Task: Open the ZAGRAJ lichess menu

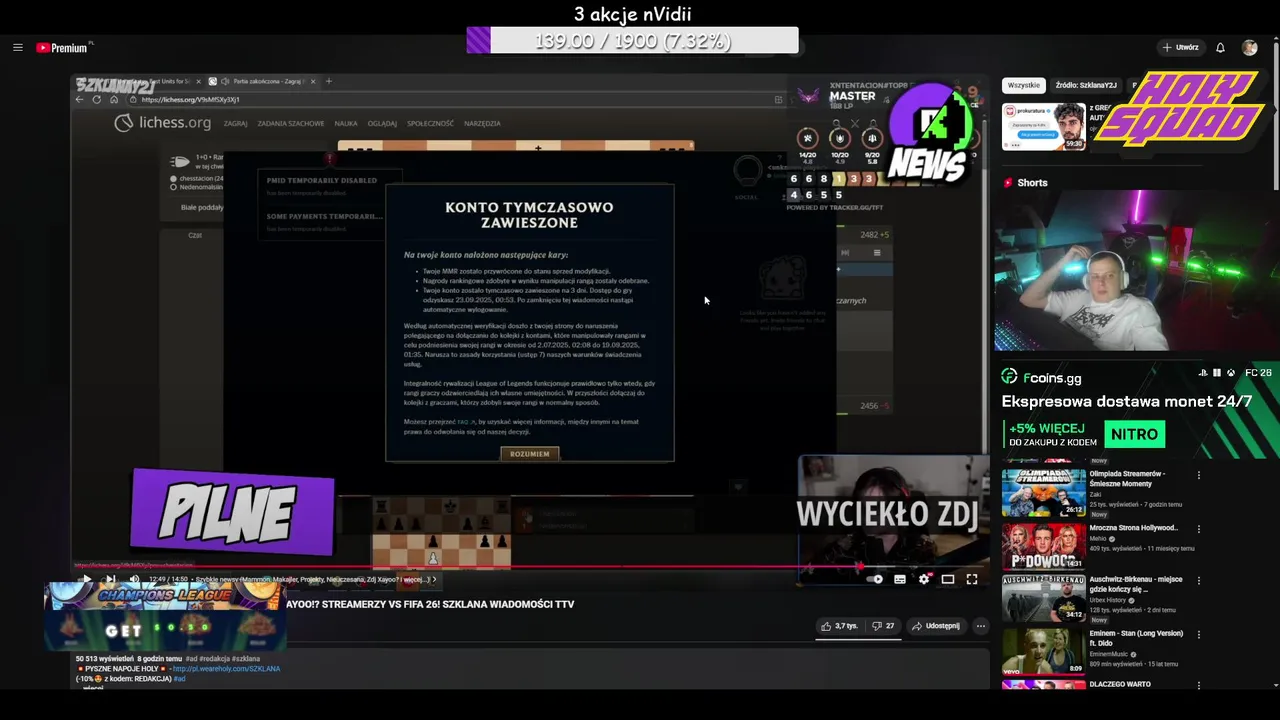Action: point(235,124)
